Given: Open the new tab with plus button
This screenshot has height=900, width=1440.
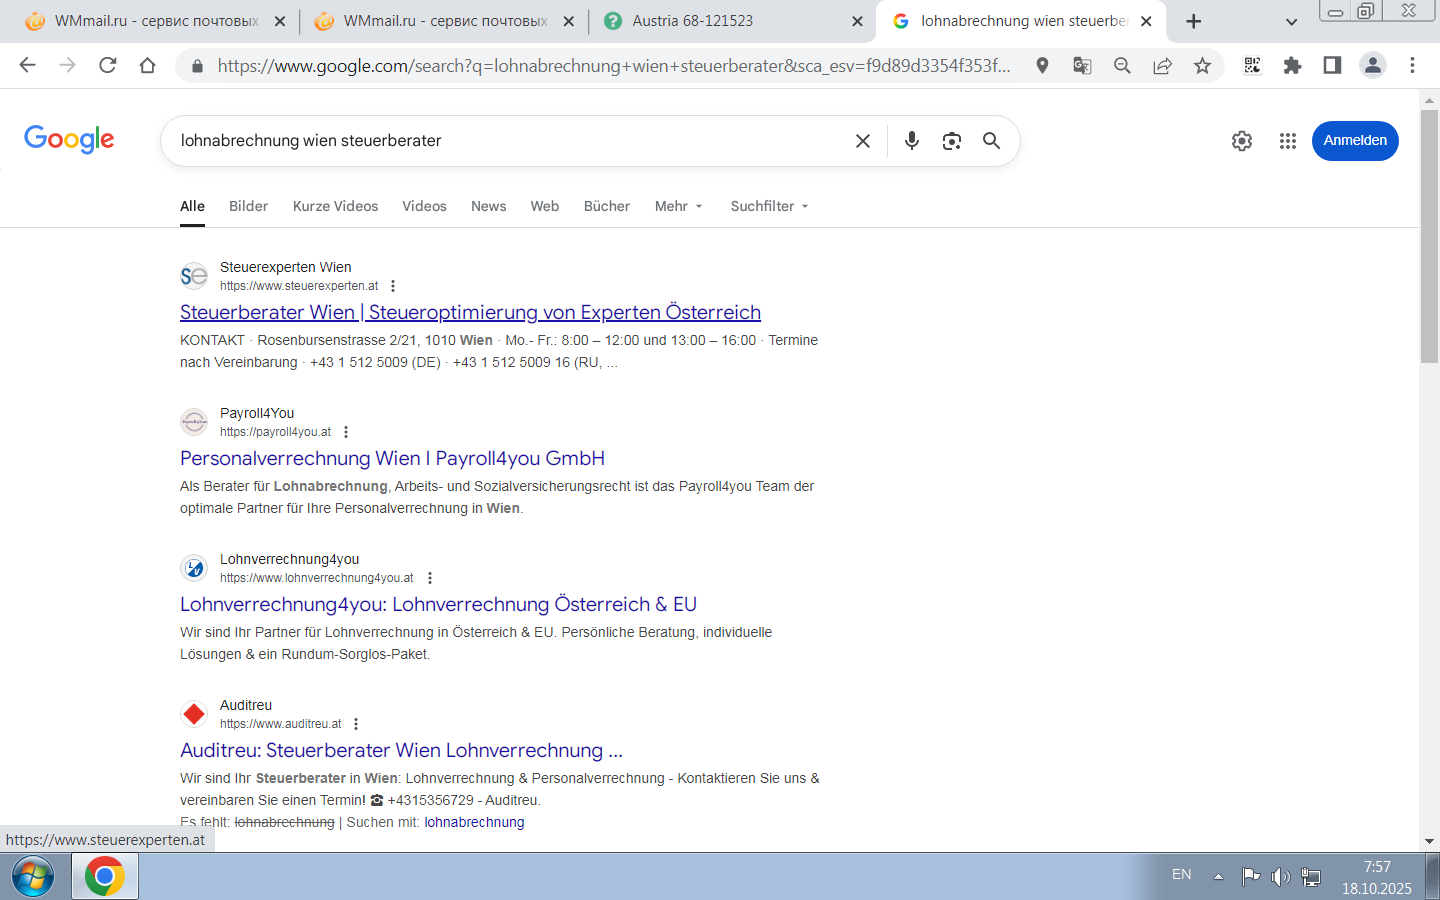Looking at the screenshot, I should [1193, 21].
